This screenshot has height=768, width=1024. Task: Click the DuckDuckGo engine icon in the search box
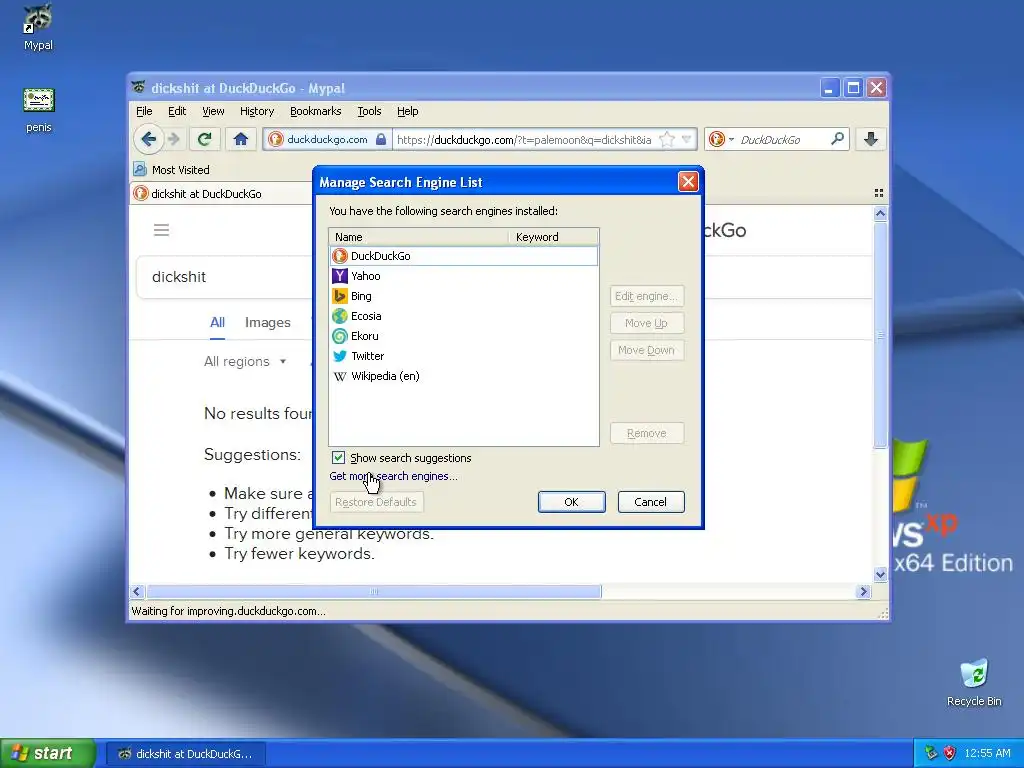click(x=716, y=139)
